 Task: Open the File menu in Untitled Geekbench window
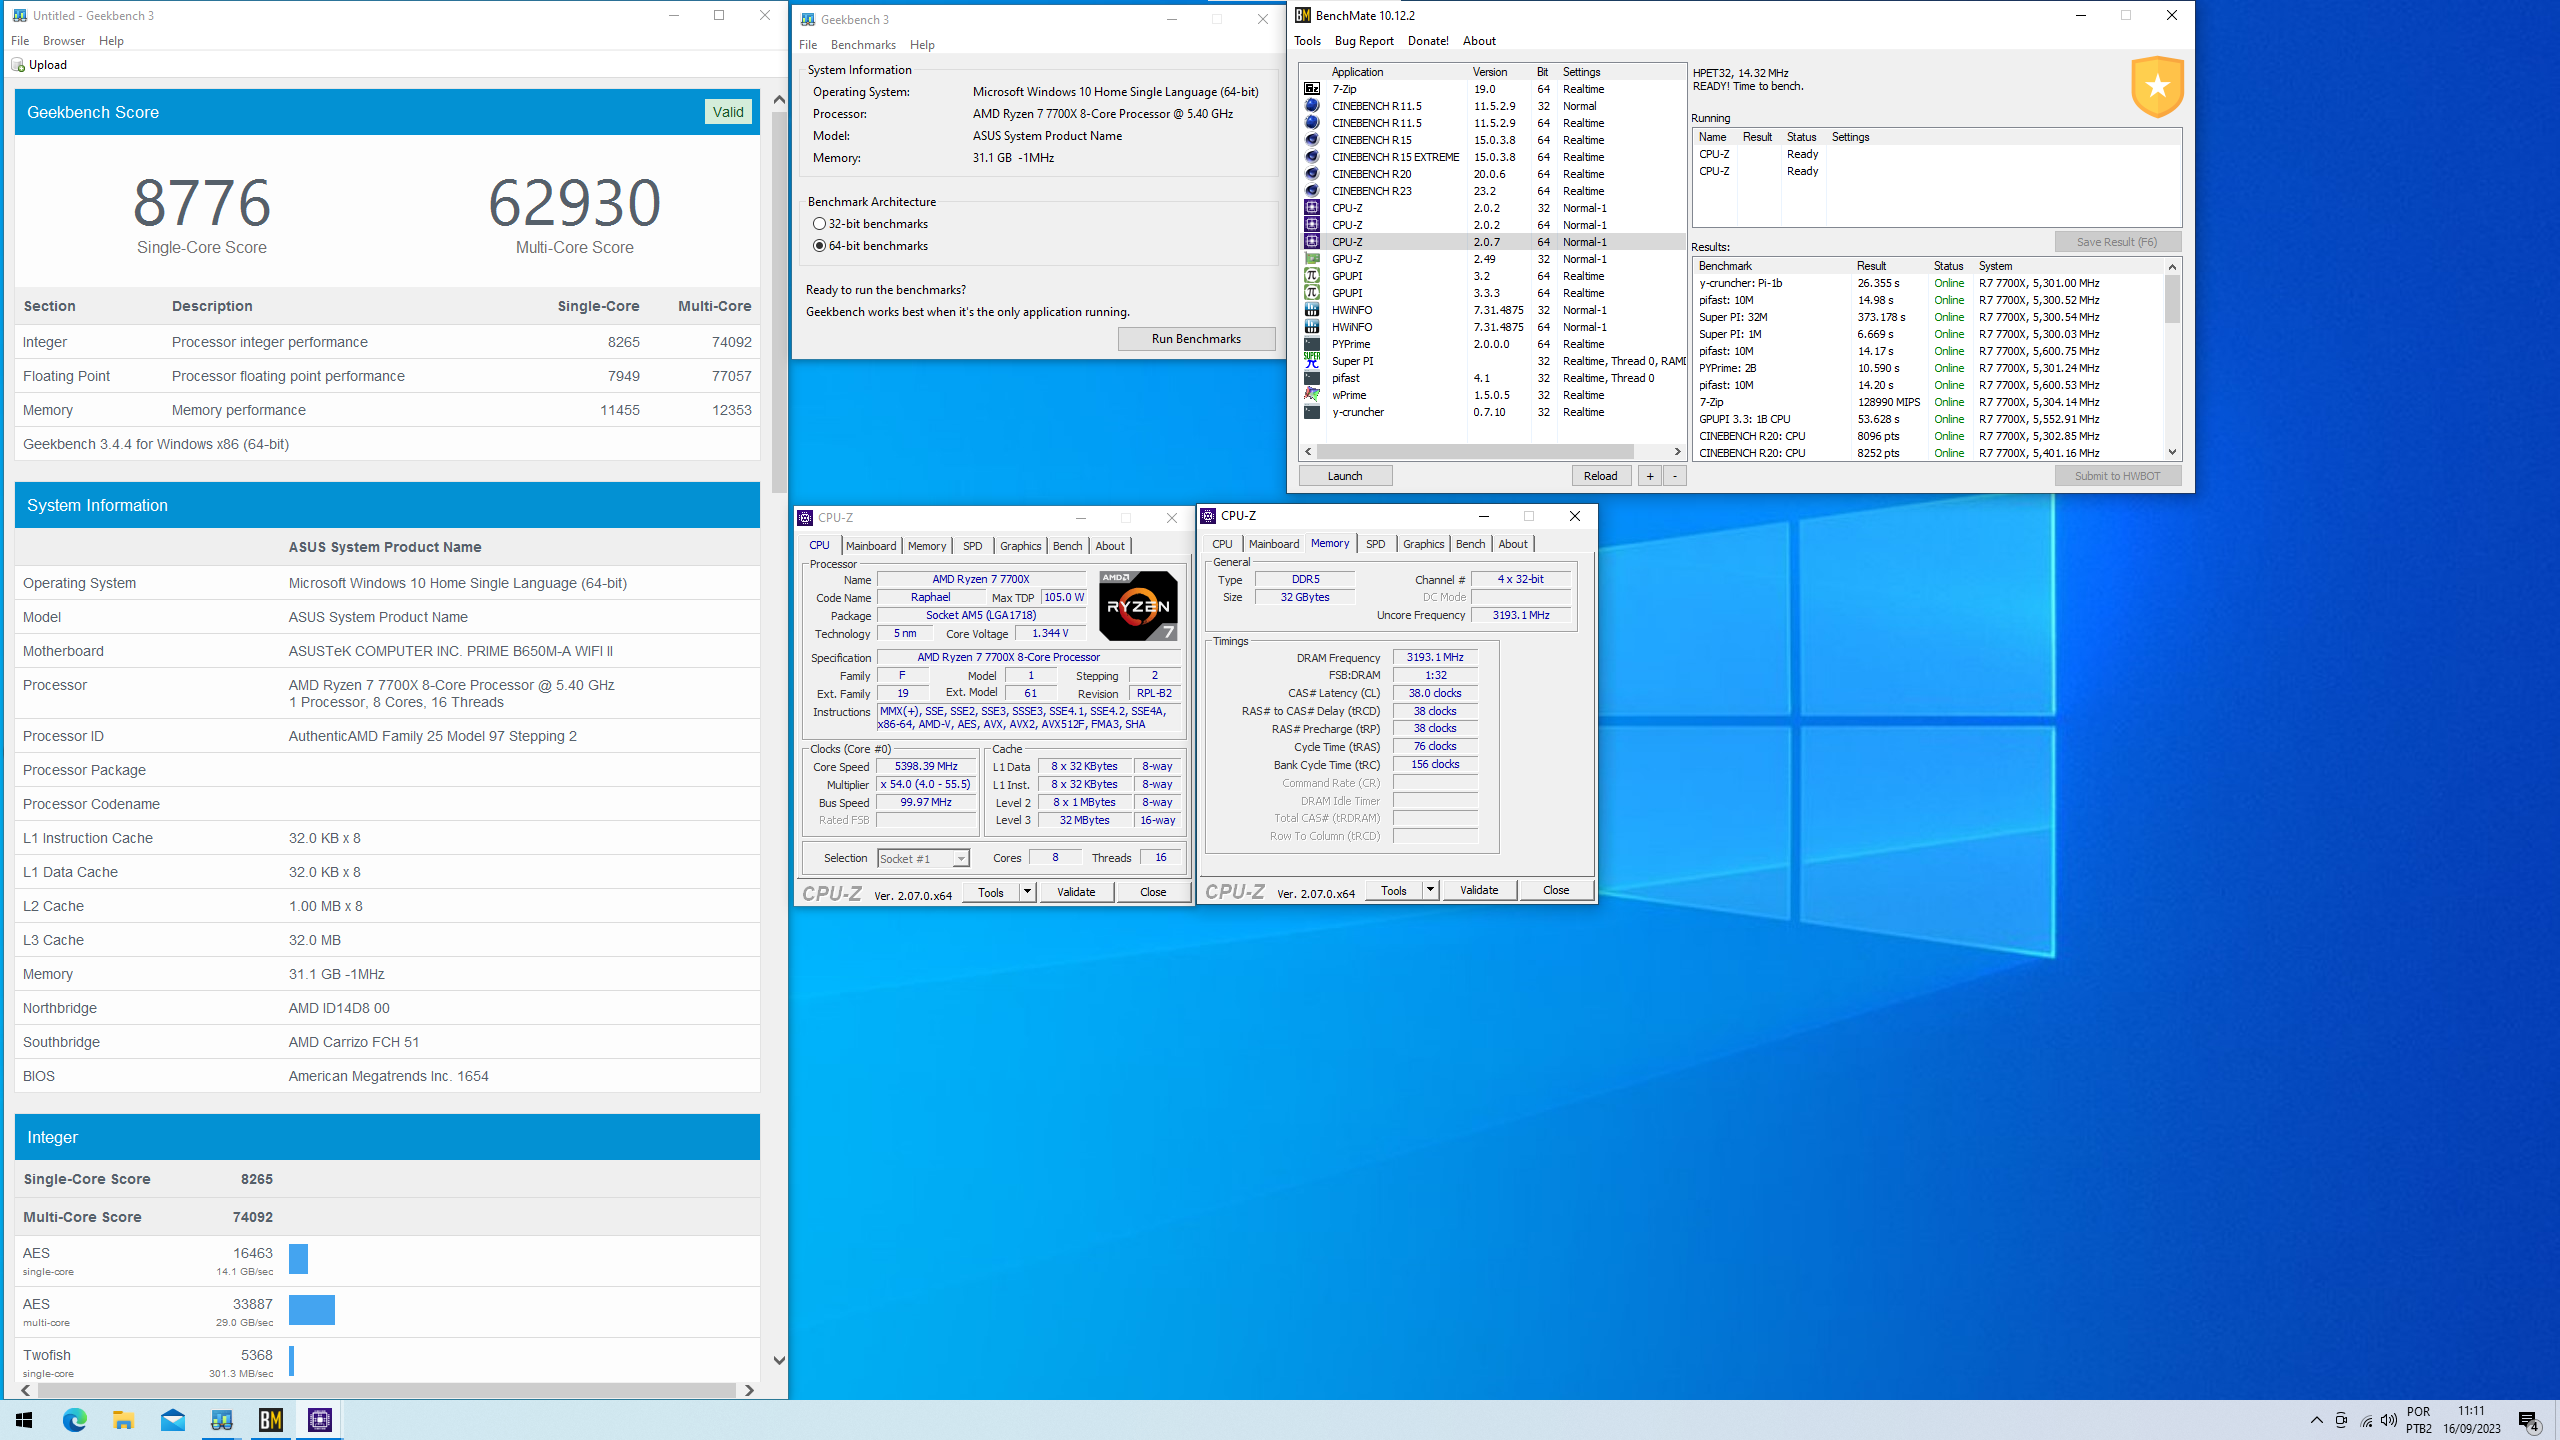(20, 41)
